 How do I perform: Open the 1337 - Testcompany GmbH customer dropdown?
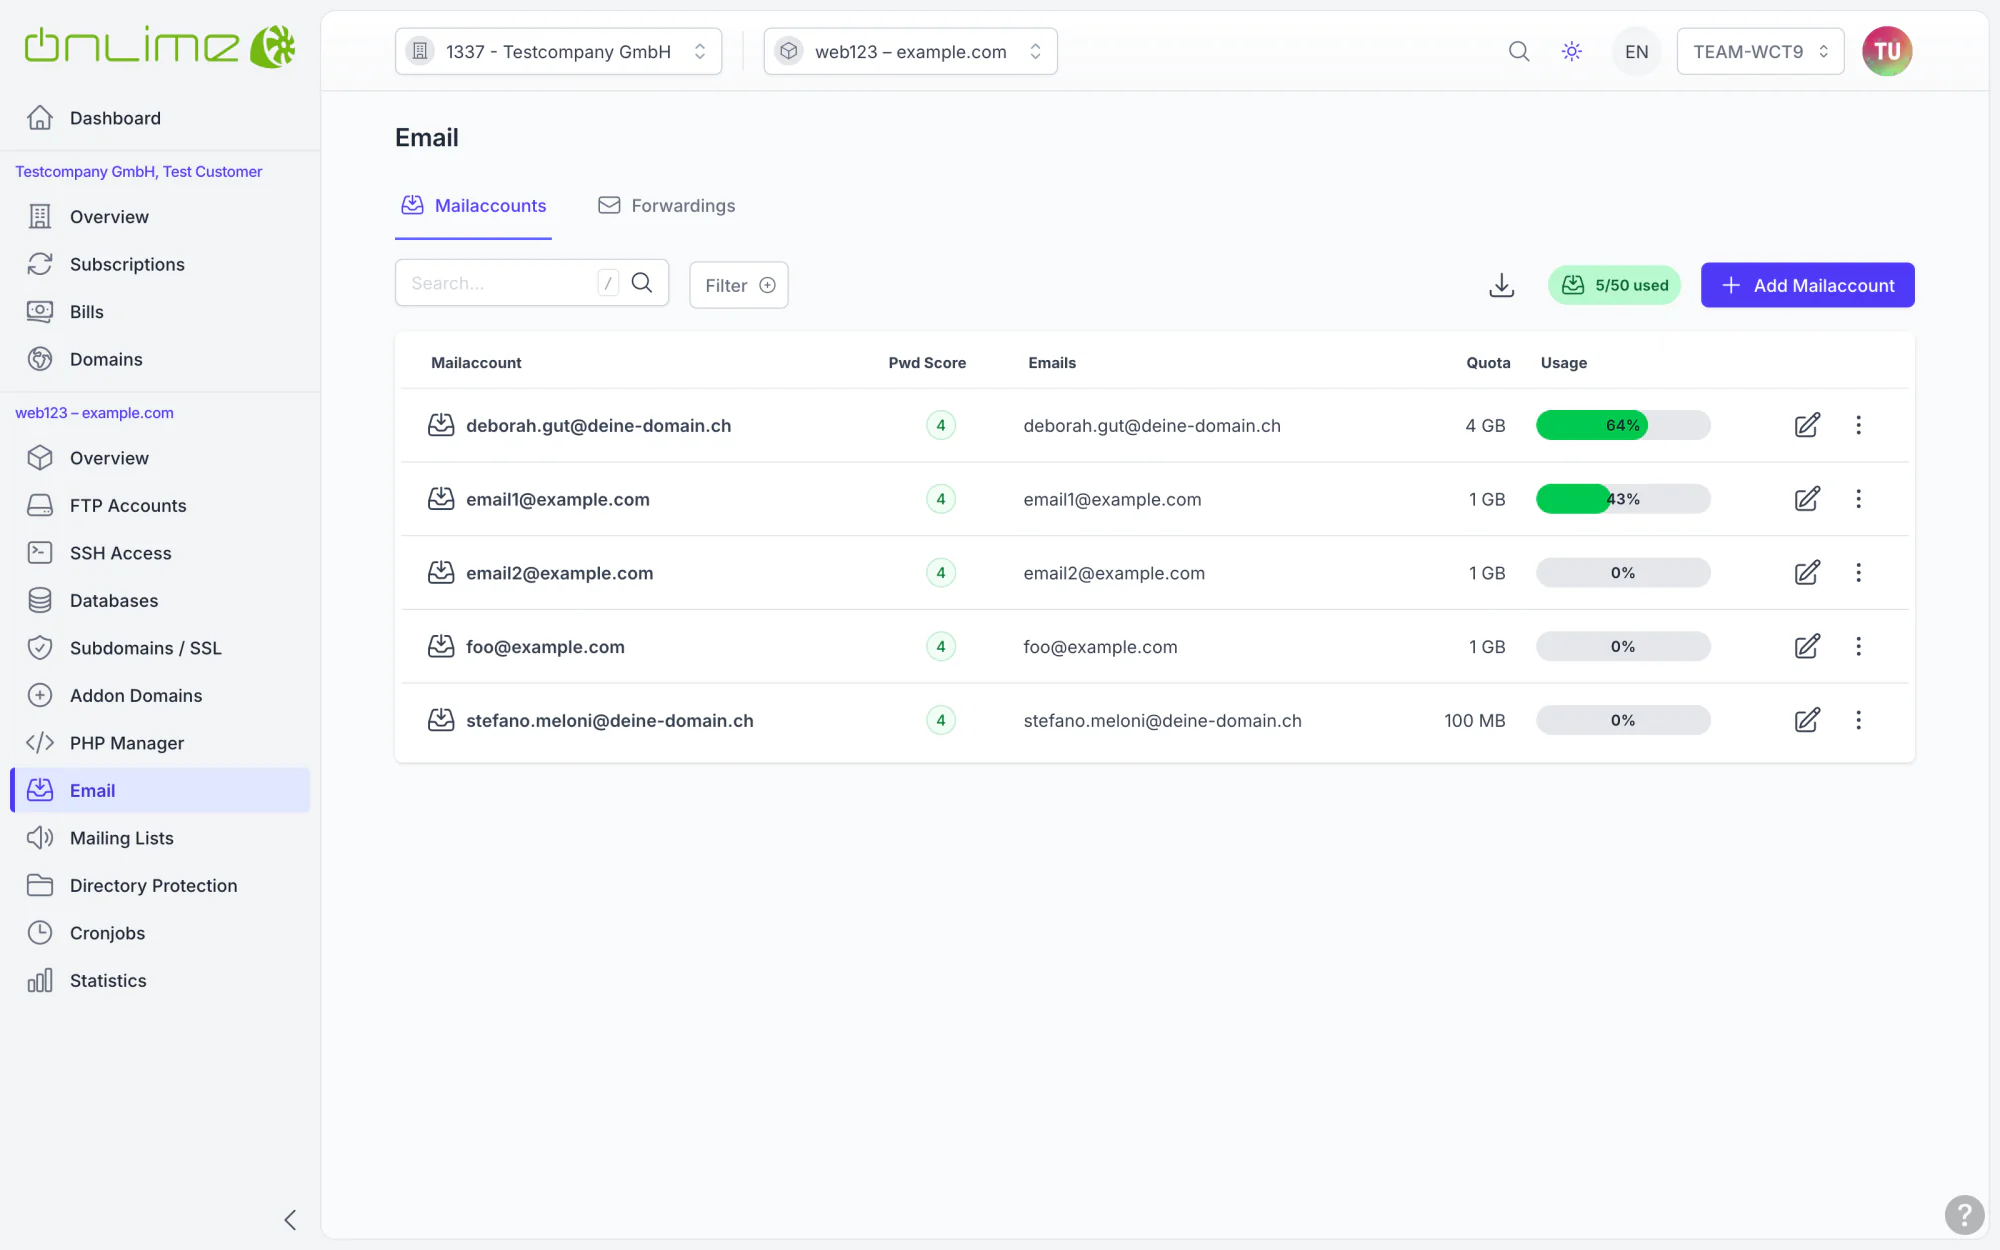point(558,51)
